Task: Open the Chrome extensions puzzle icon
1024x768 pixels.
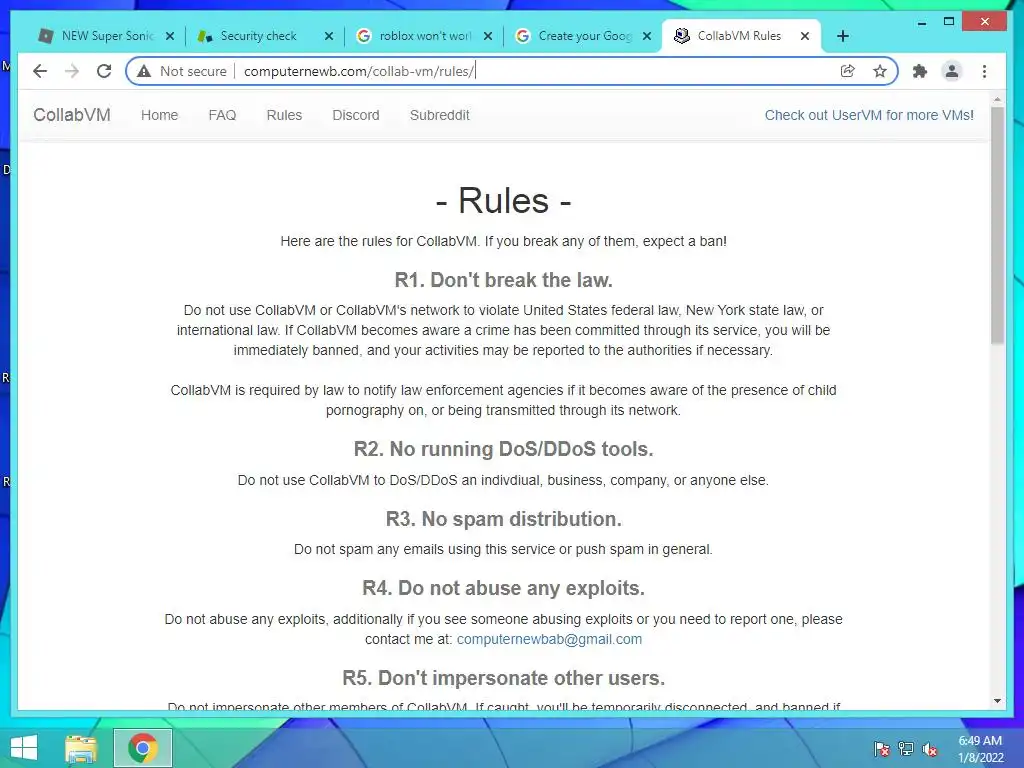Action: pos(920,71)
